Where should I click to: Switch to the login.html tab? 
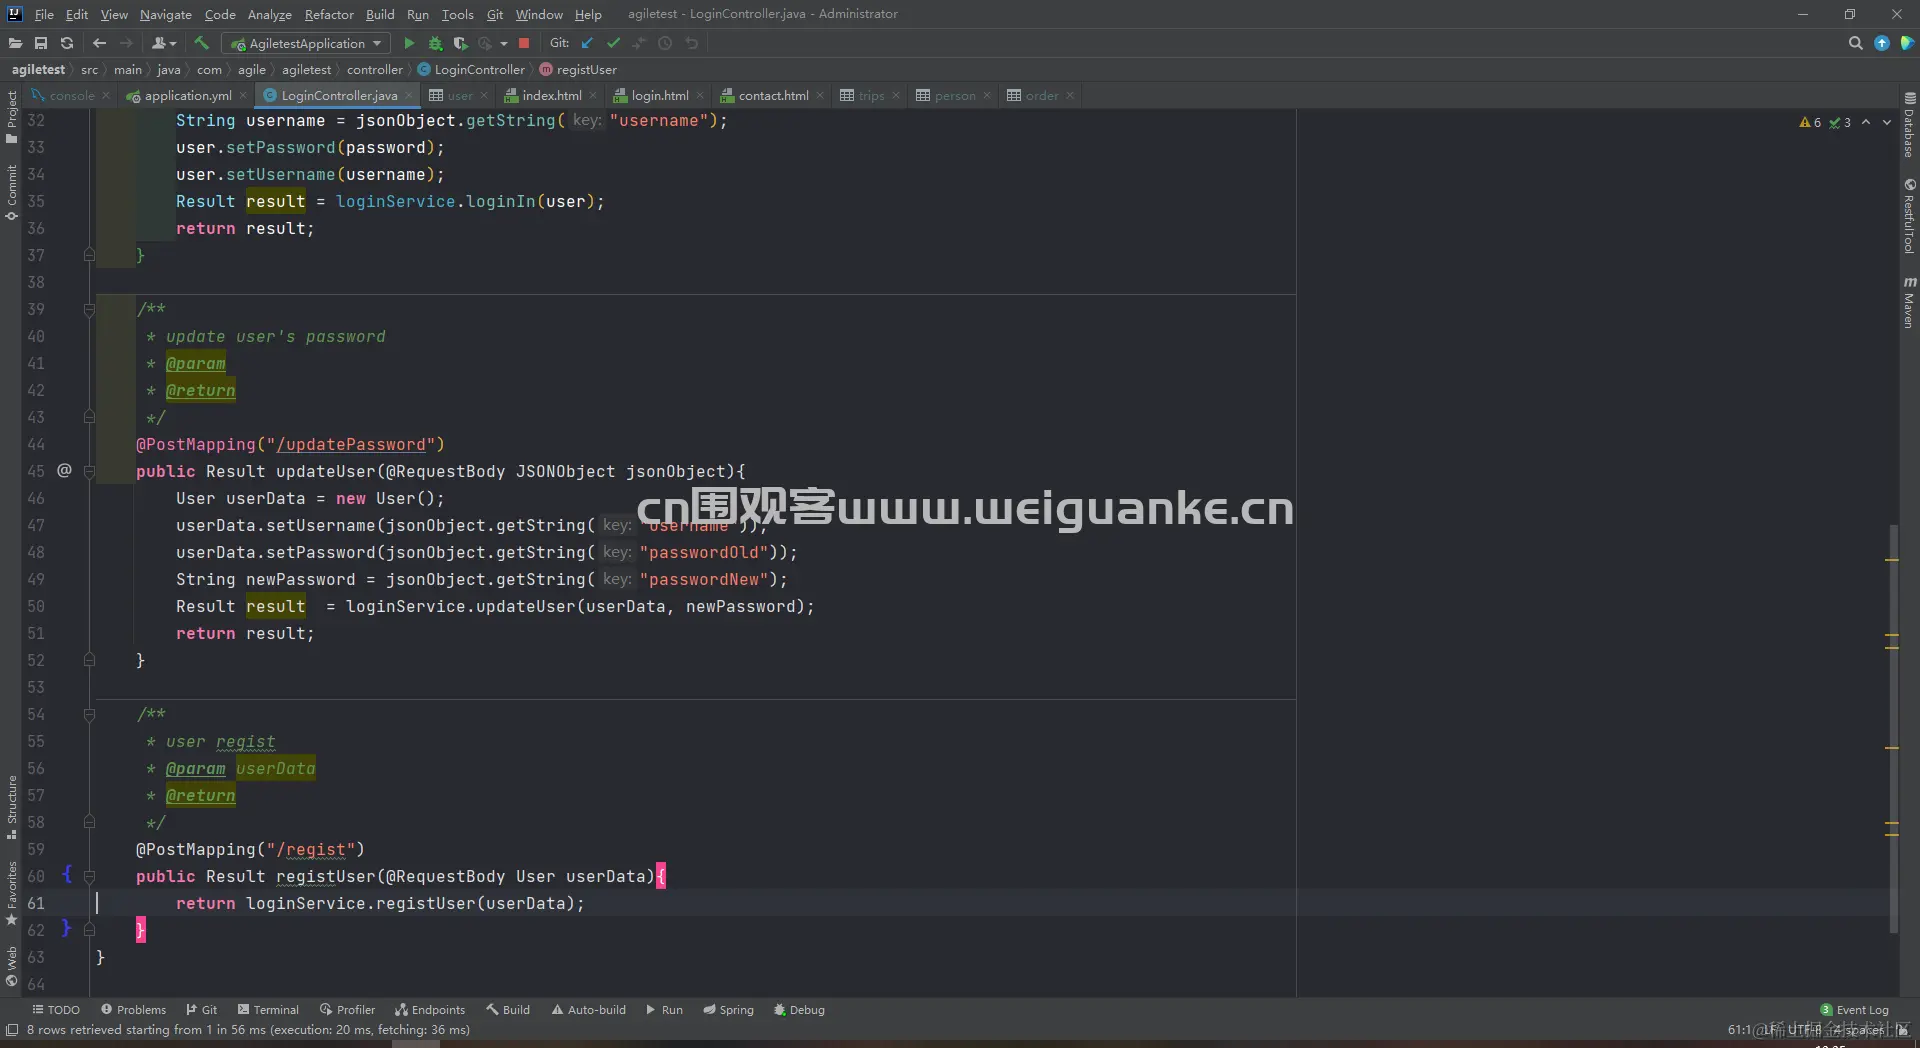click(659, 95)
